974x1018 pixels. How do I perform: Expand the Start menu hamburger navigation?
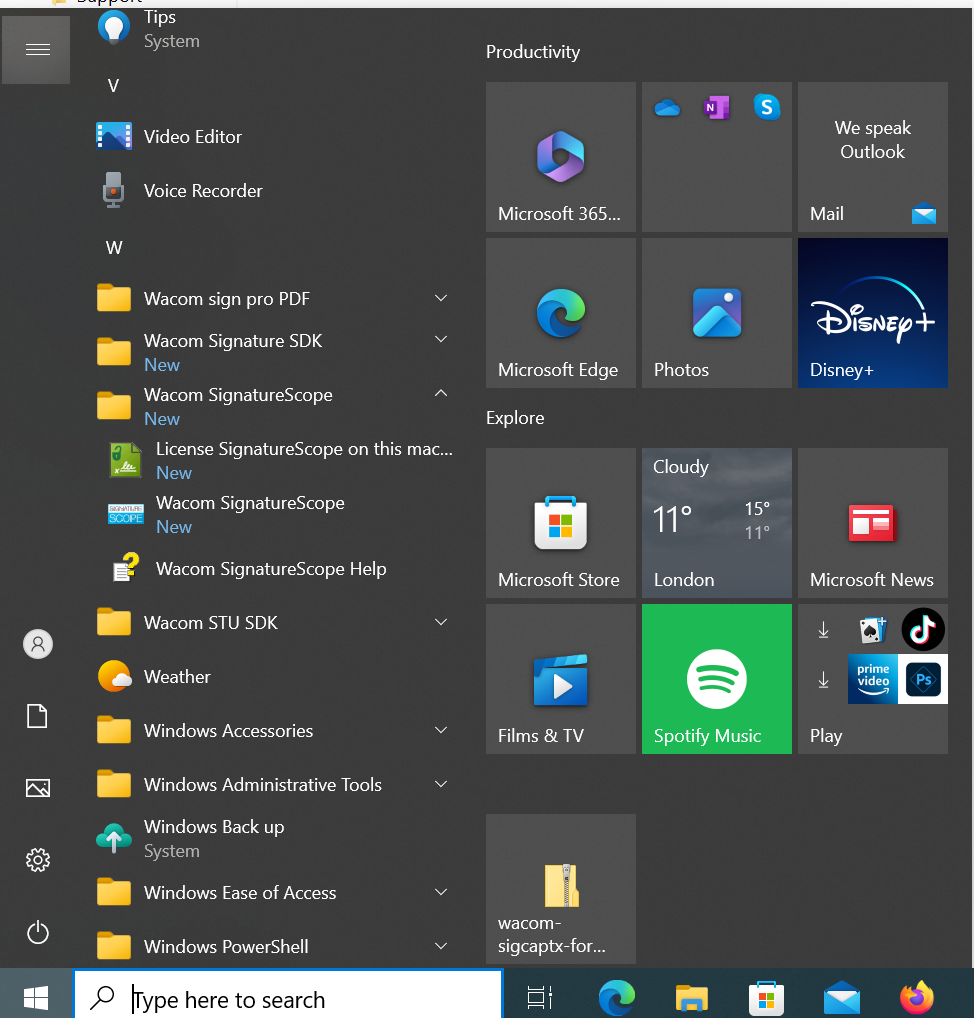tap(36, 49)
